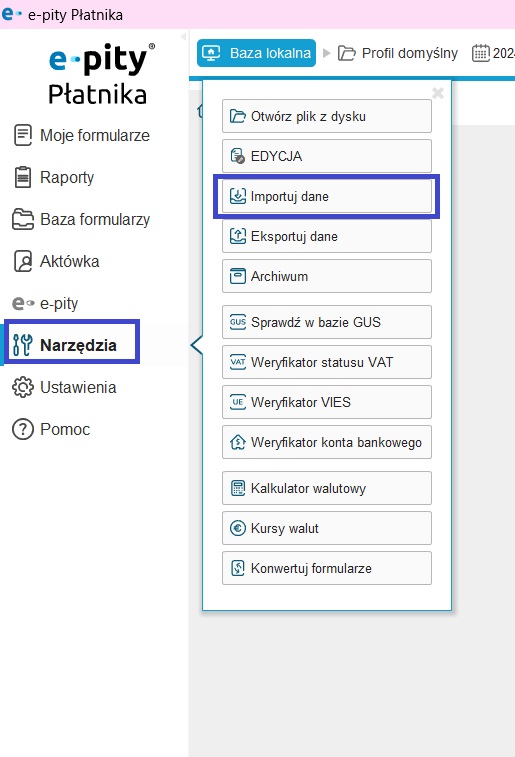Click the Konwertuj formularze document icon
This screenshot has height=757, width=515.
click(x=237, y=568)
